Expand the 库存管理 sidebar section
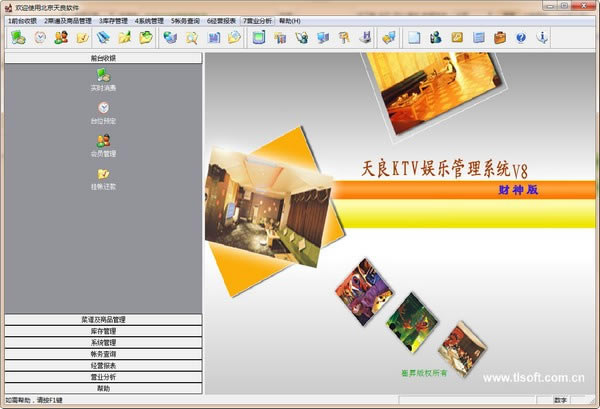 coord(103,331)
